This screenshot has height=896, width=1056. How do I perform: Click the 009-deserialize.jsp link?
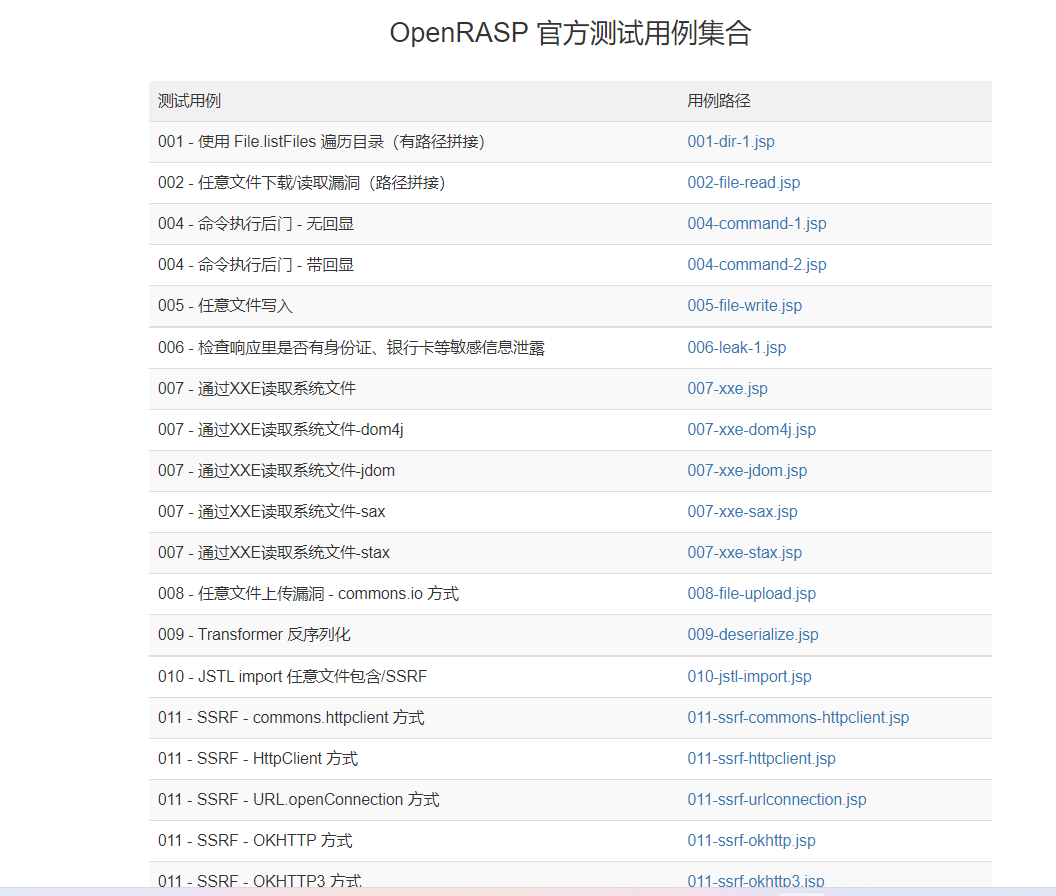point(752,635)
